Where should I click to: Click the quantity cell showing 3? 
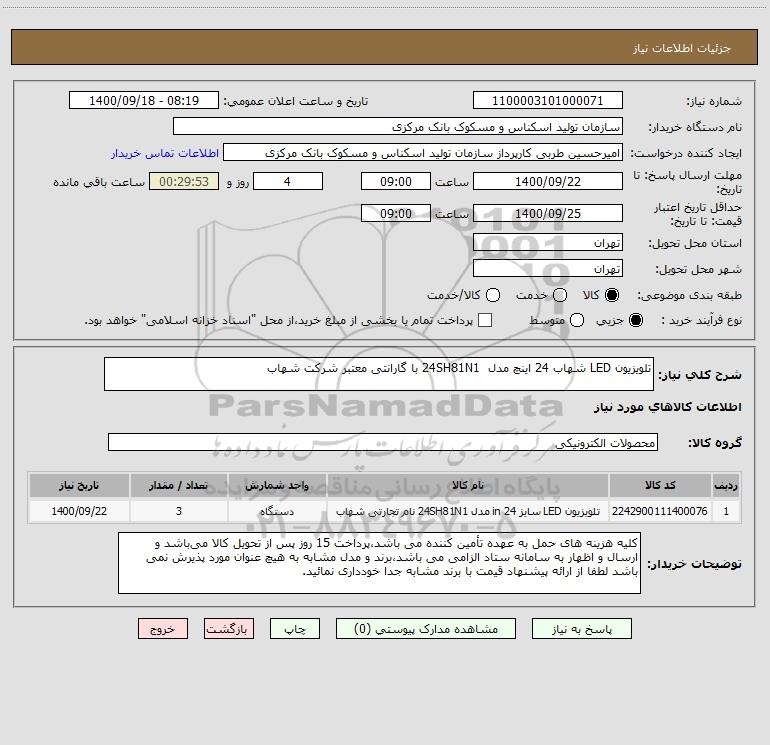[x=179, y=511]
